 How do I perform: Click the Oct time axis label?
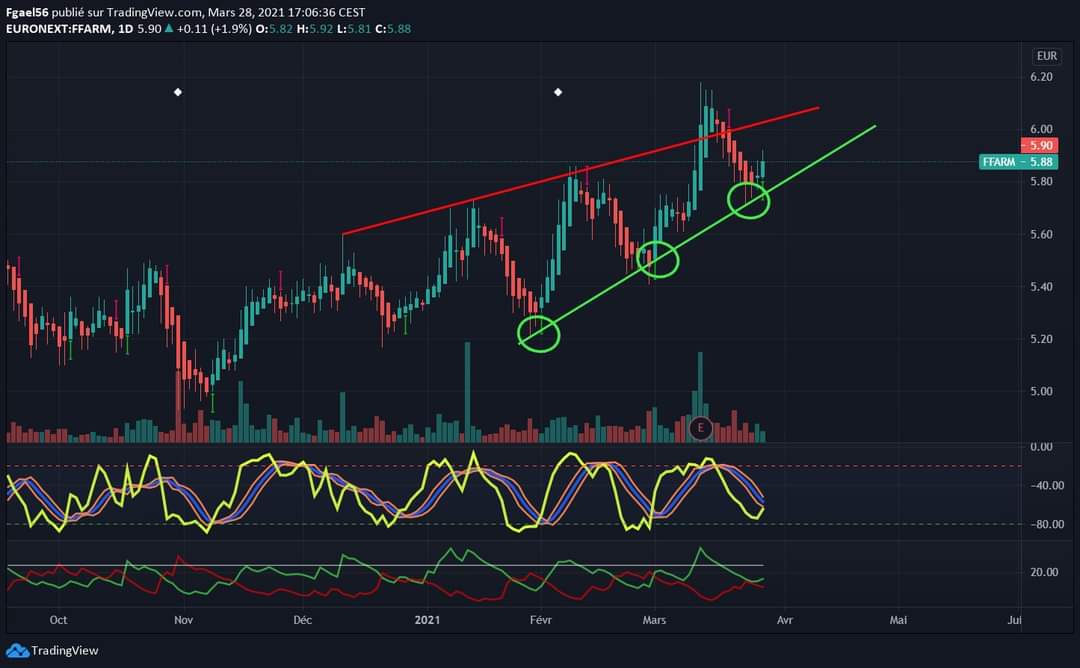(x=59, y=620)
